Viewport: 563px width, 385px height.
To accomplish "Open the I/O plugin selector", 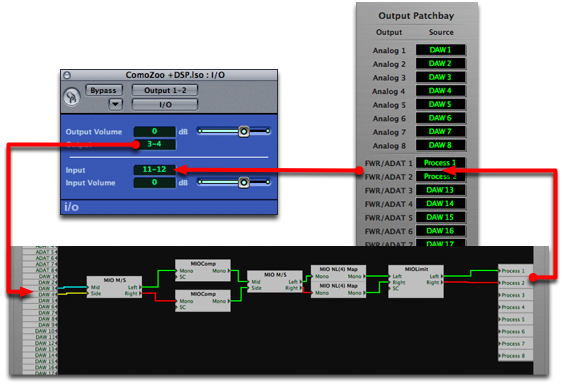I will point(165,105).
